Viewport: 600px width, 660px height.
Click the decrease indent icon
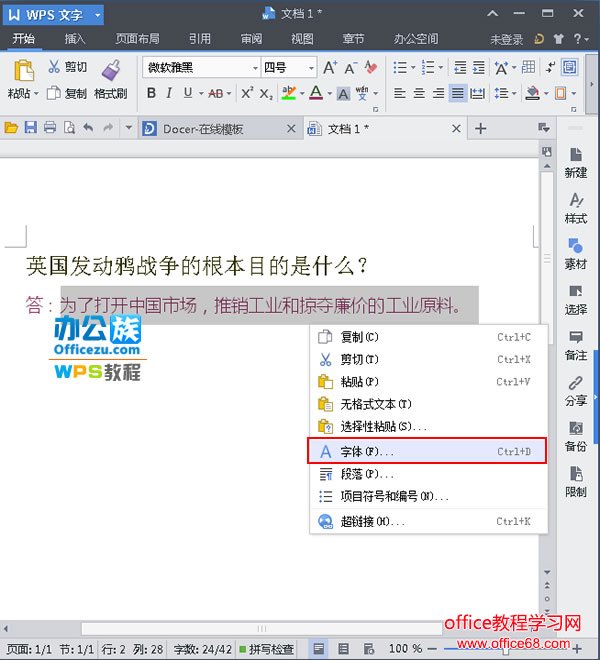pos(460,67)
